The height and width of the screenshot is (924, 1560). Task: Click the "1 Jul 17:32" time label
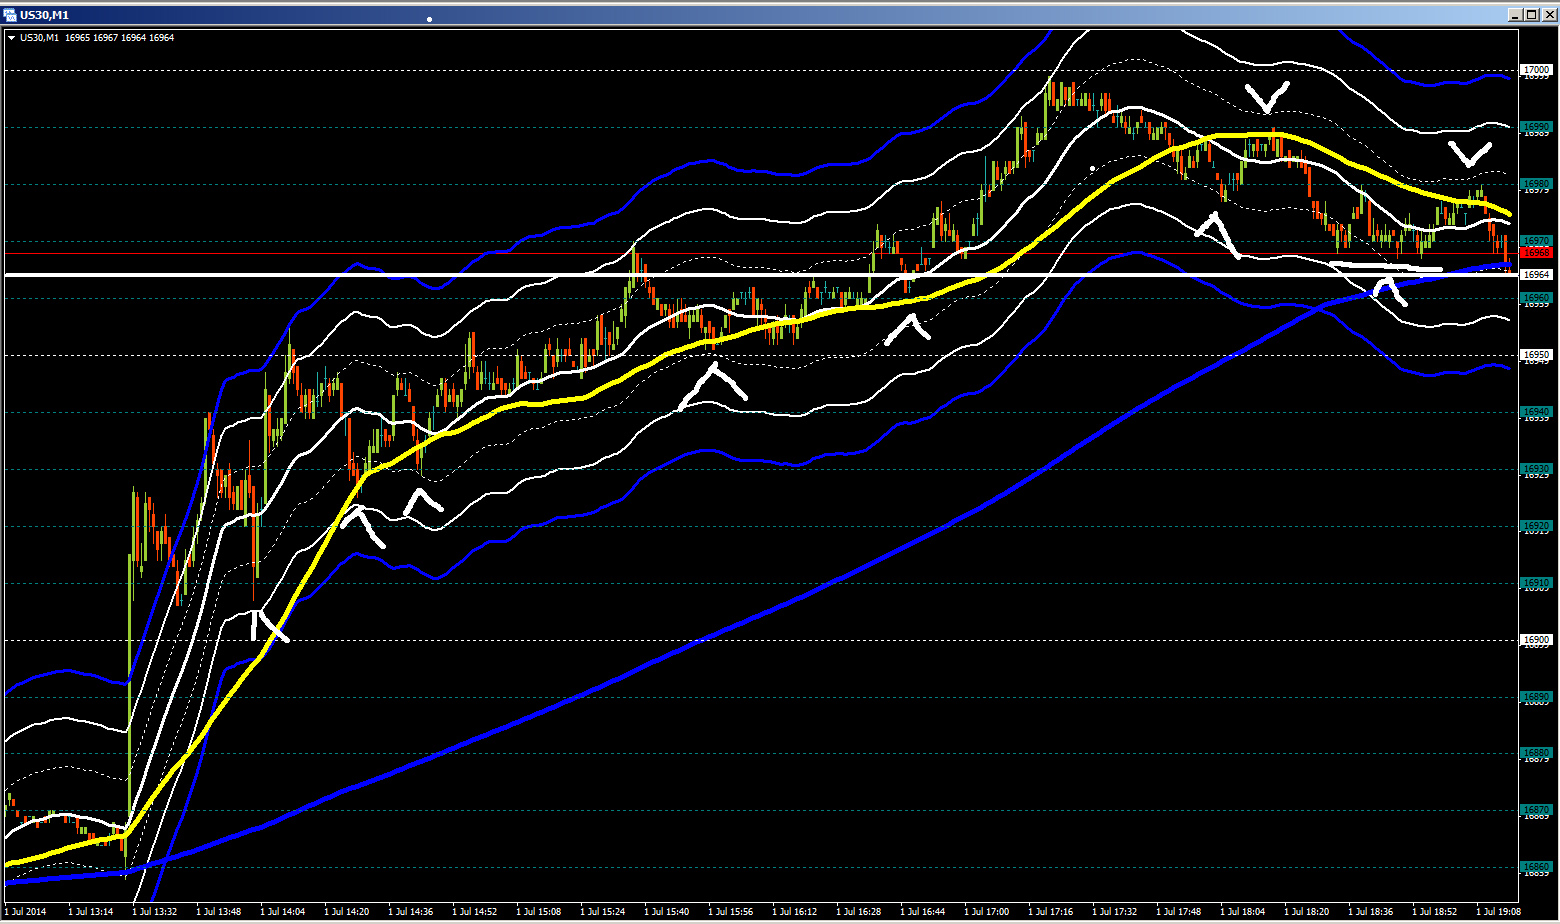pos(1114,912)
